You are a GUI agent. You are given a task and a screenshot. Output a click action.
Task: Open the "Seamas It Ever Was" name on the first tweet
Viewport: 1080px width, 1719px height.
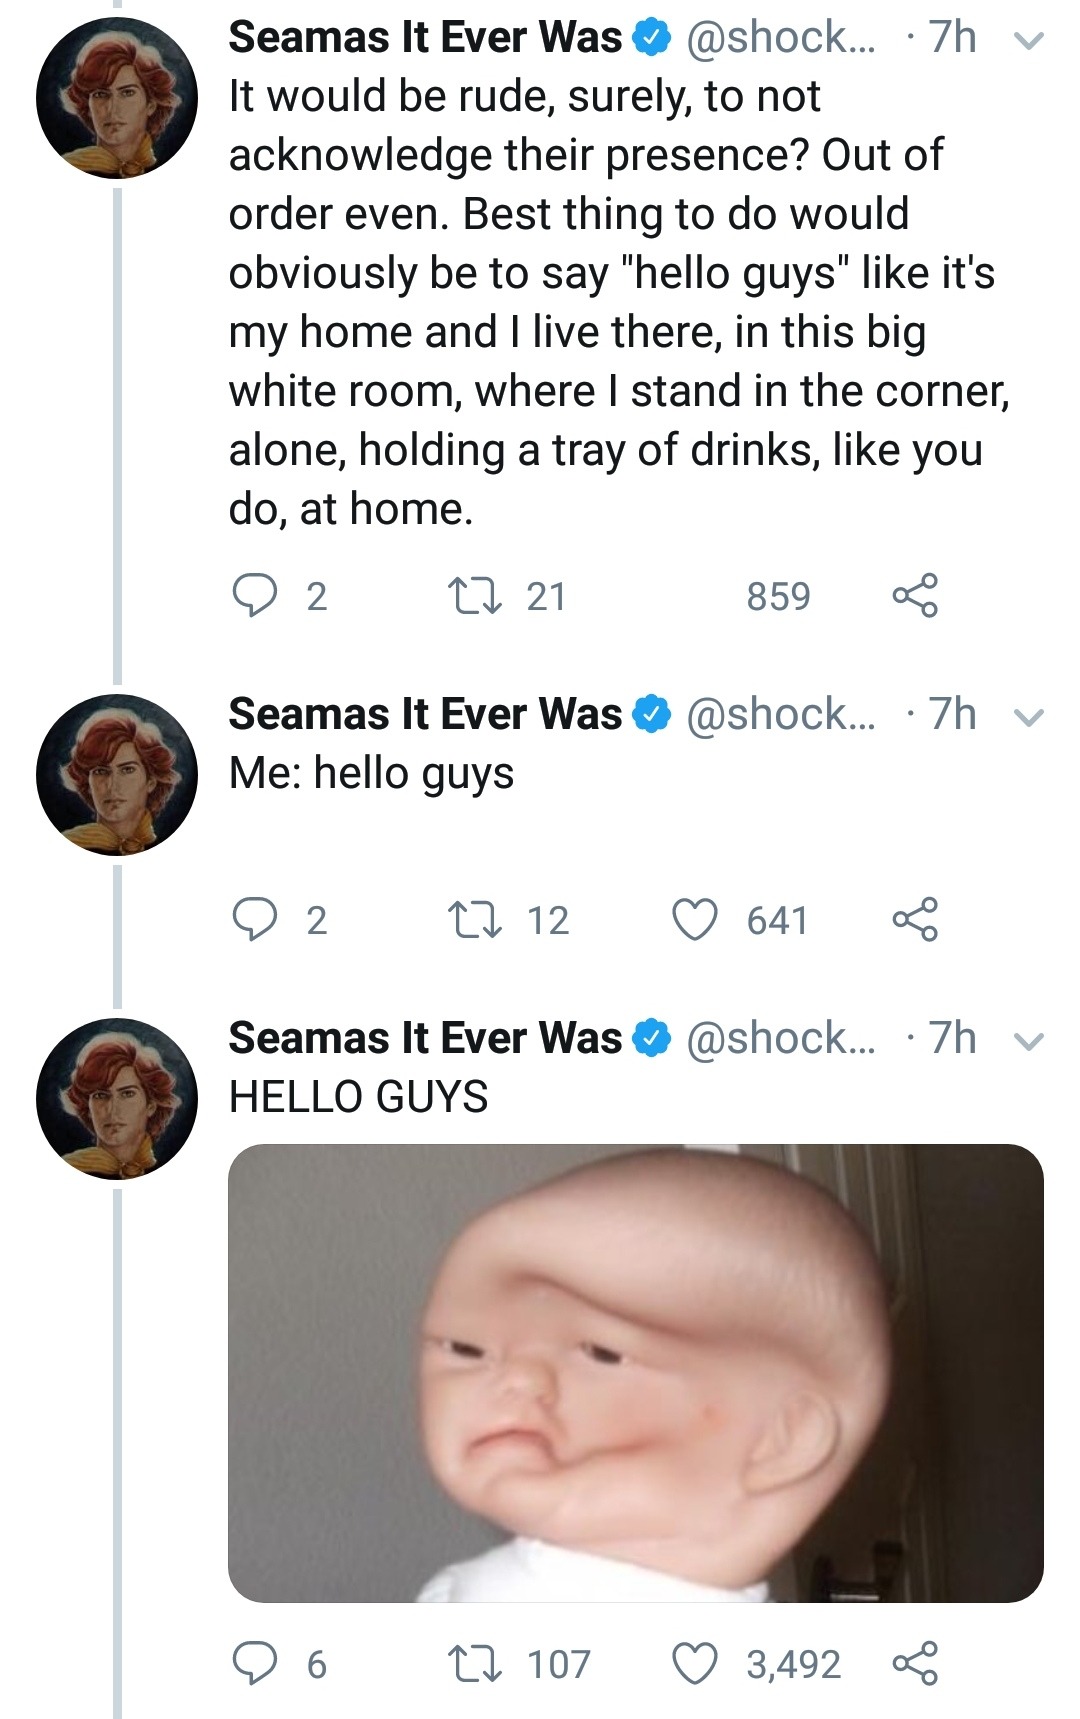click(425, 38)
